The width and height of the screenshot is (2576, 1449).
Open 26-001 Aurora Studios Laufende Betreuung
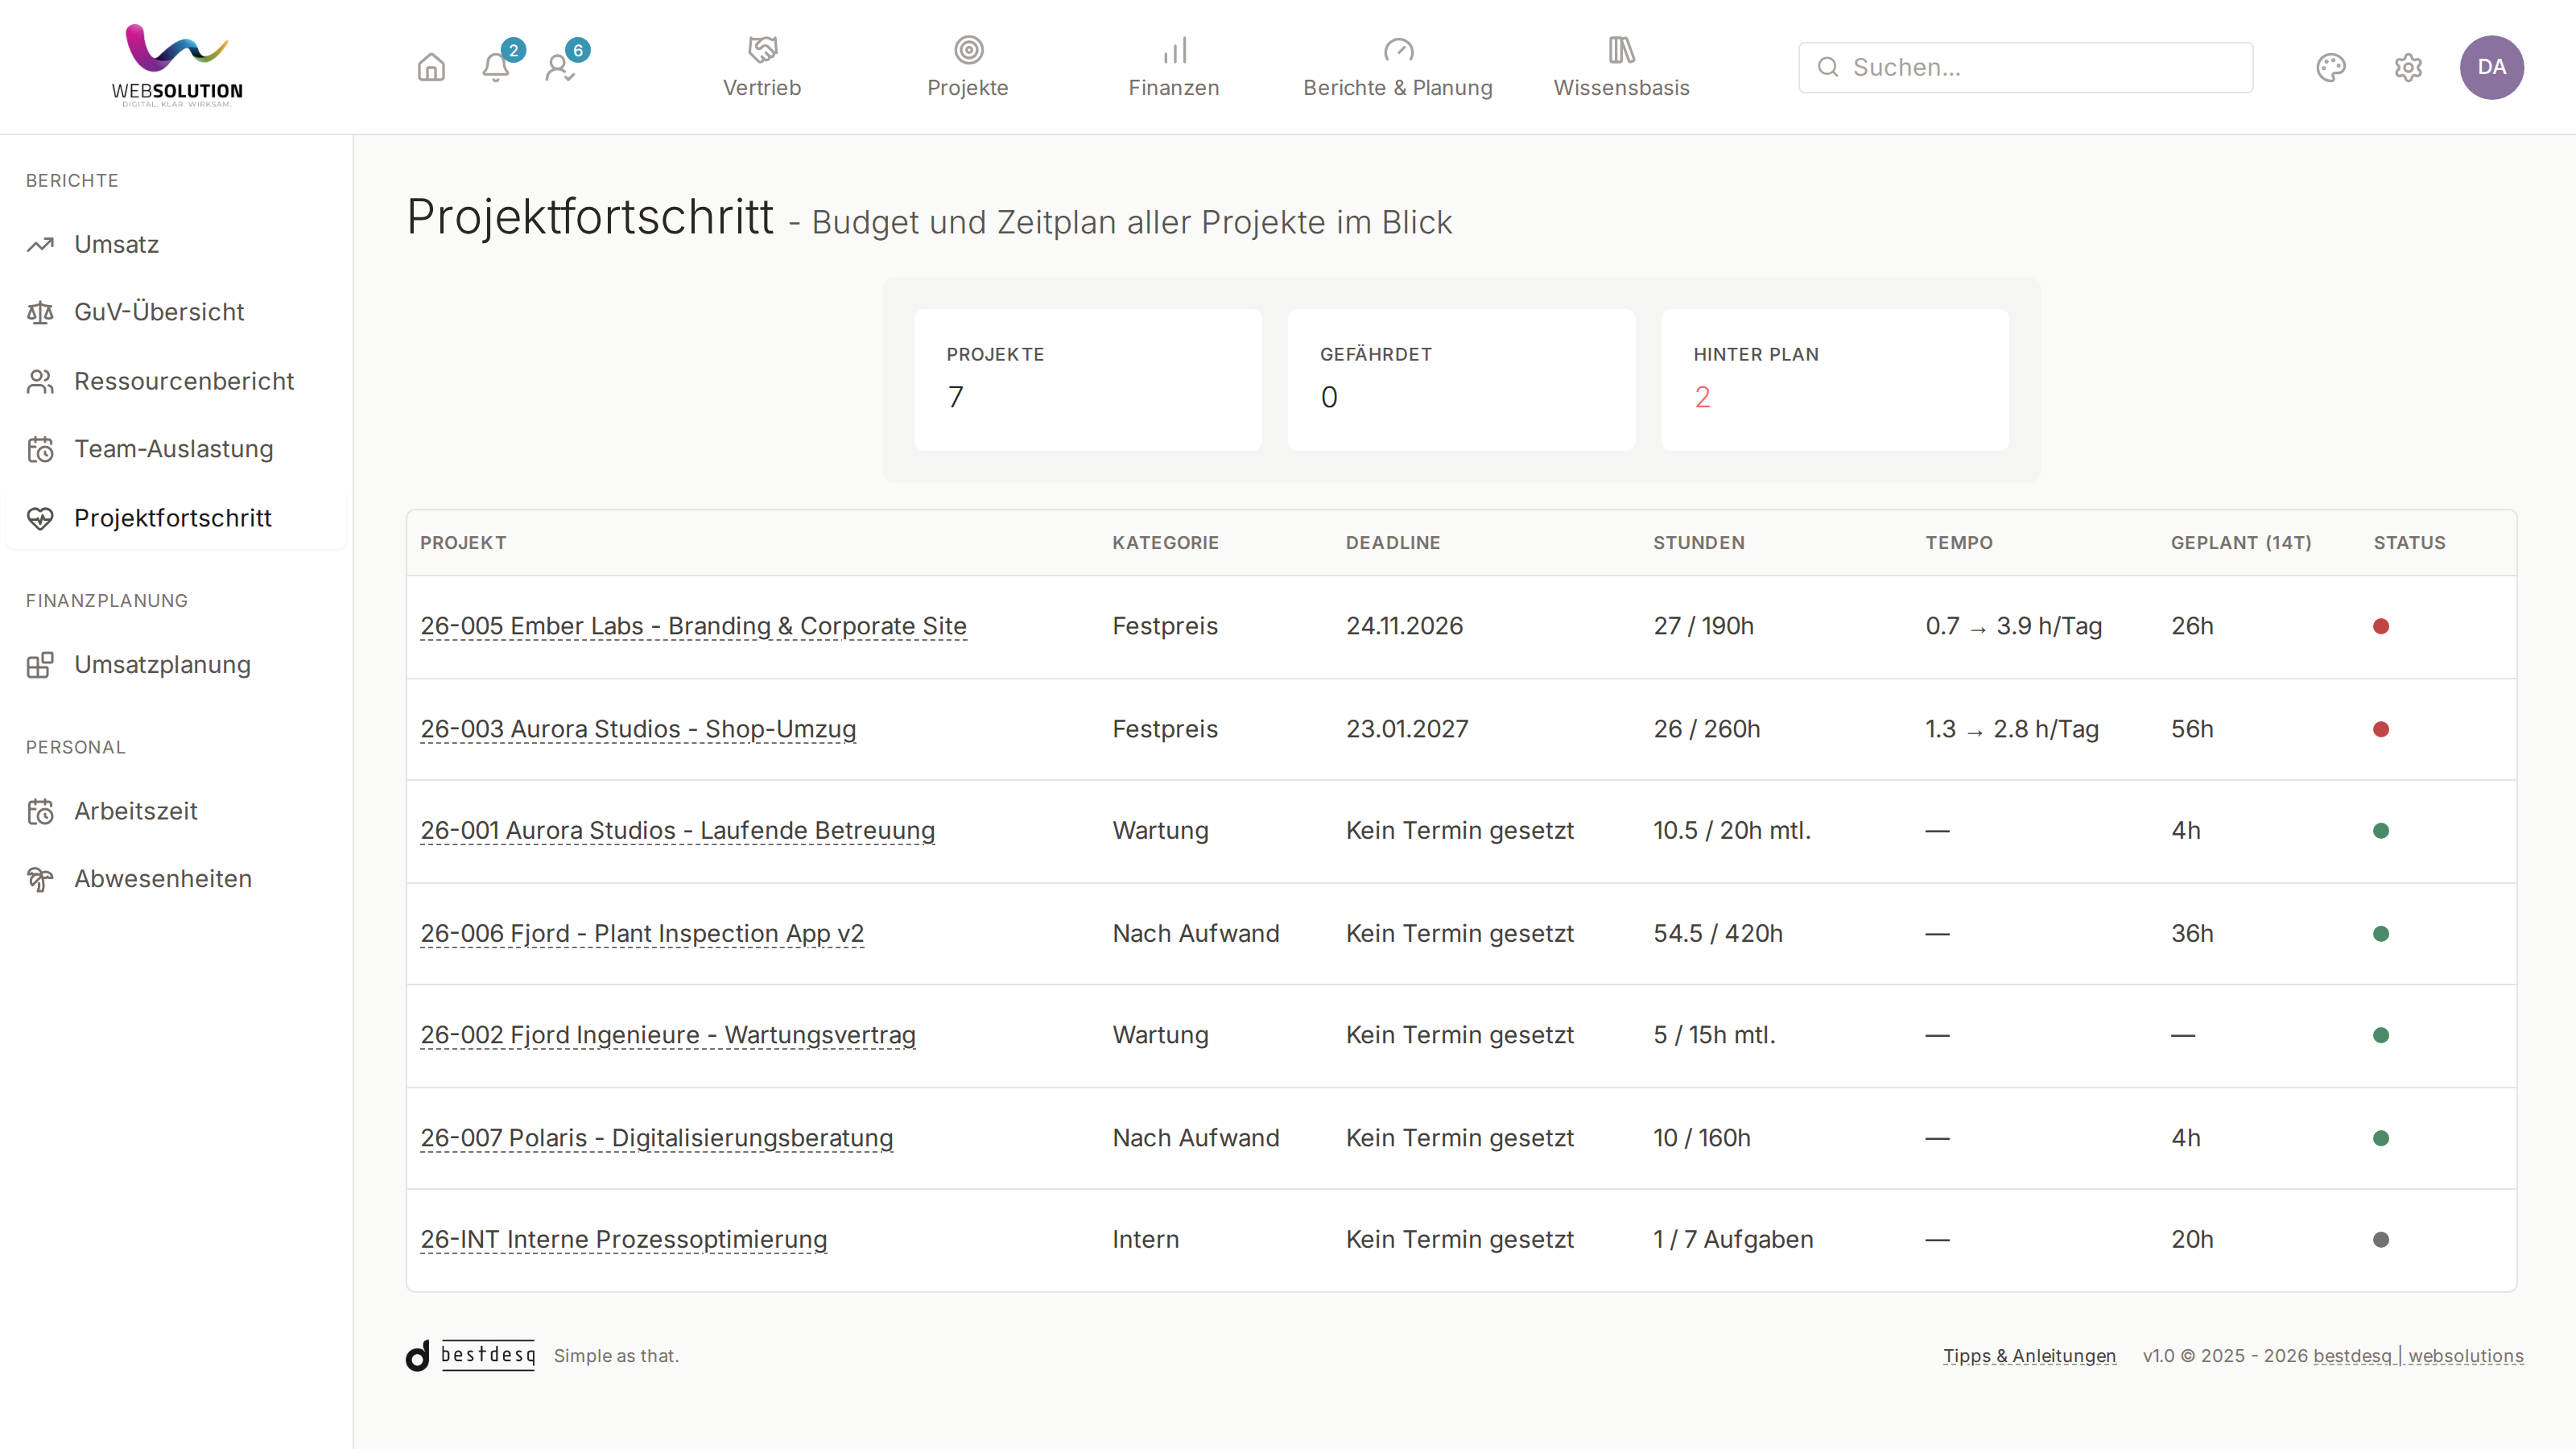[x=677, y=830]
